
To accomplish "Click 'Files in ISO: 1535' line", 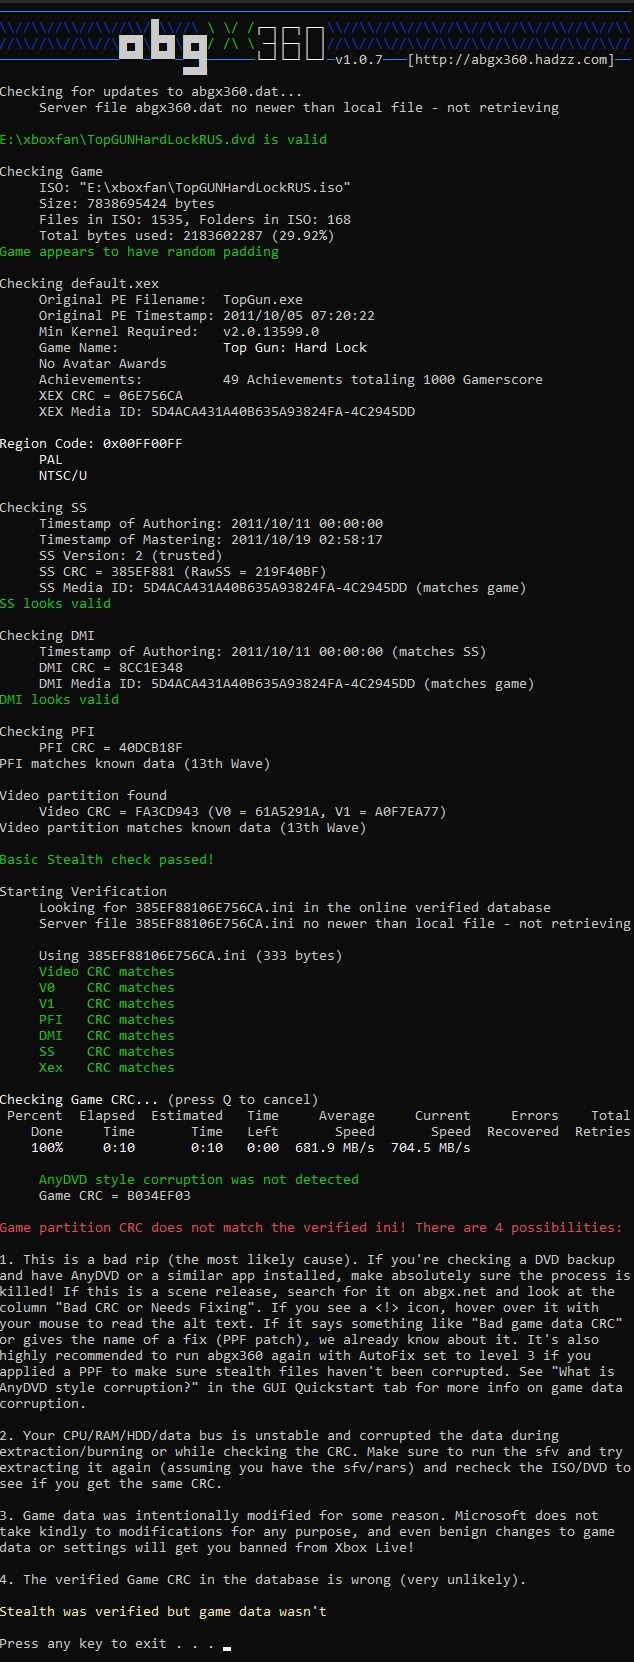I will [x=195, y=220].
